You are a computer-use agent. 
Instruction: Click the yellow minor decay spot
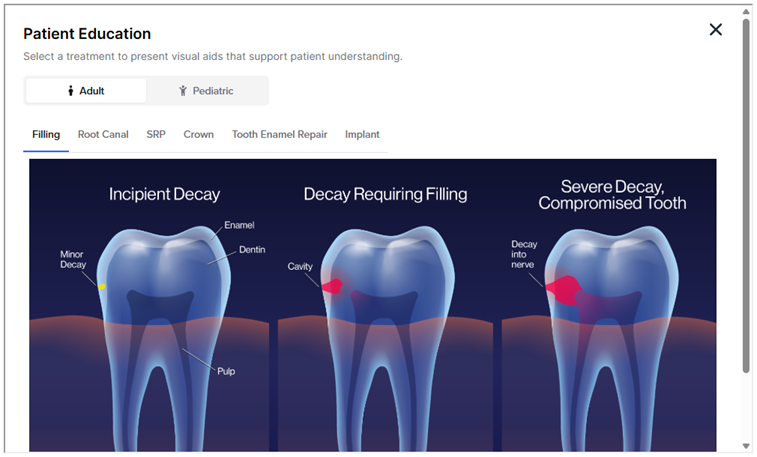[x=102, y=287]
